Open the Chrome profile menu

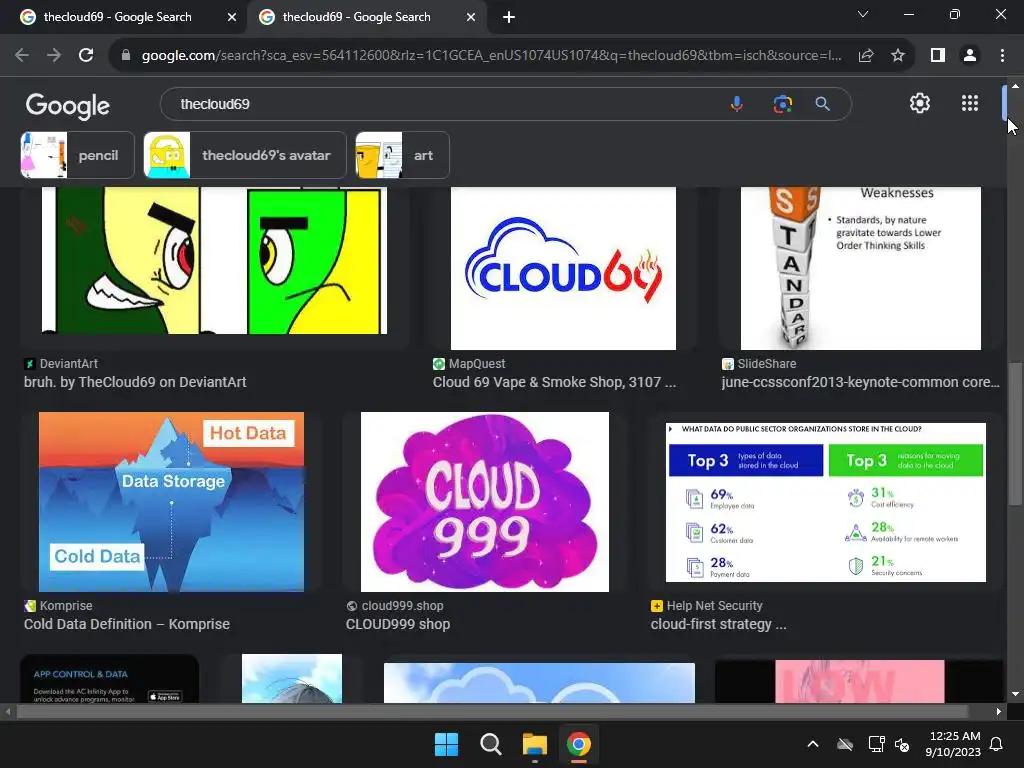970,56
